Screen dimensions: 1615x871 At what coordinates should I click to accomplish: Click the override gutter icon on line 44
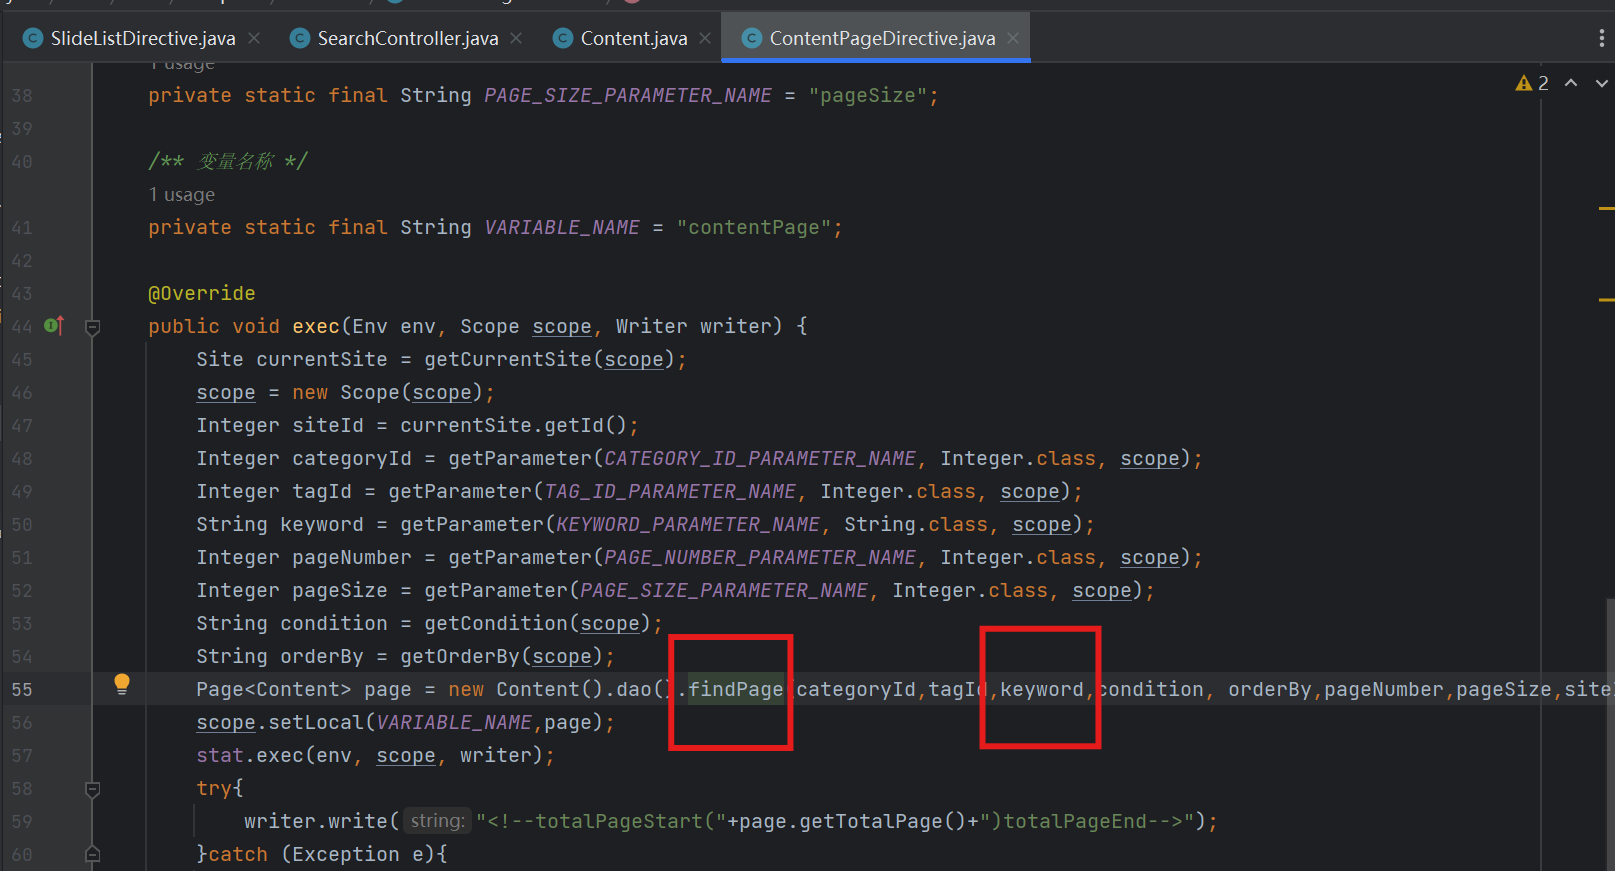coord(54,326)
